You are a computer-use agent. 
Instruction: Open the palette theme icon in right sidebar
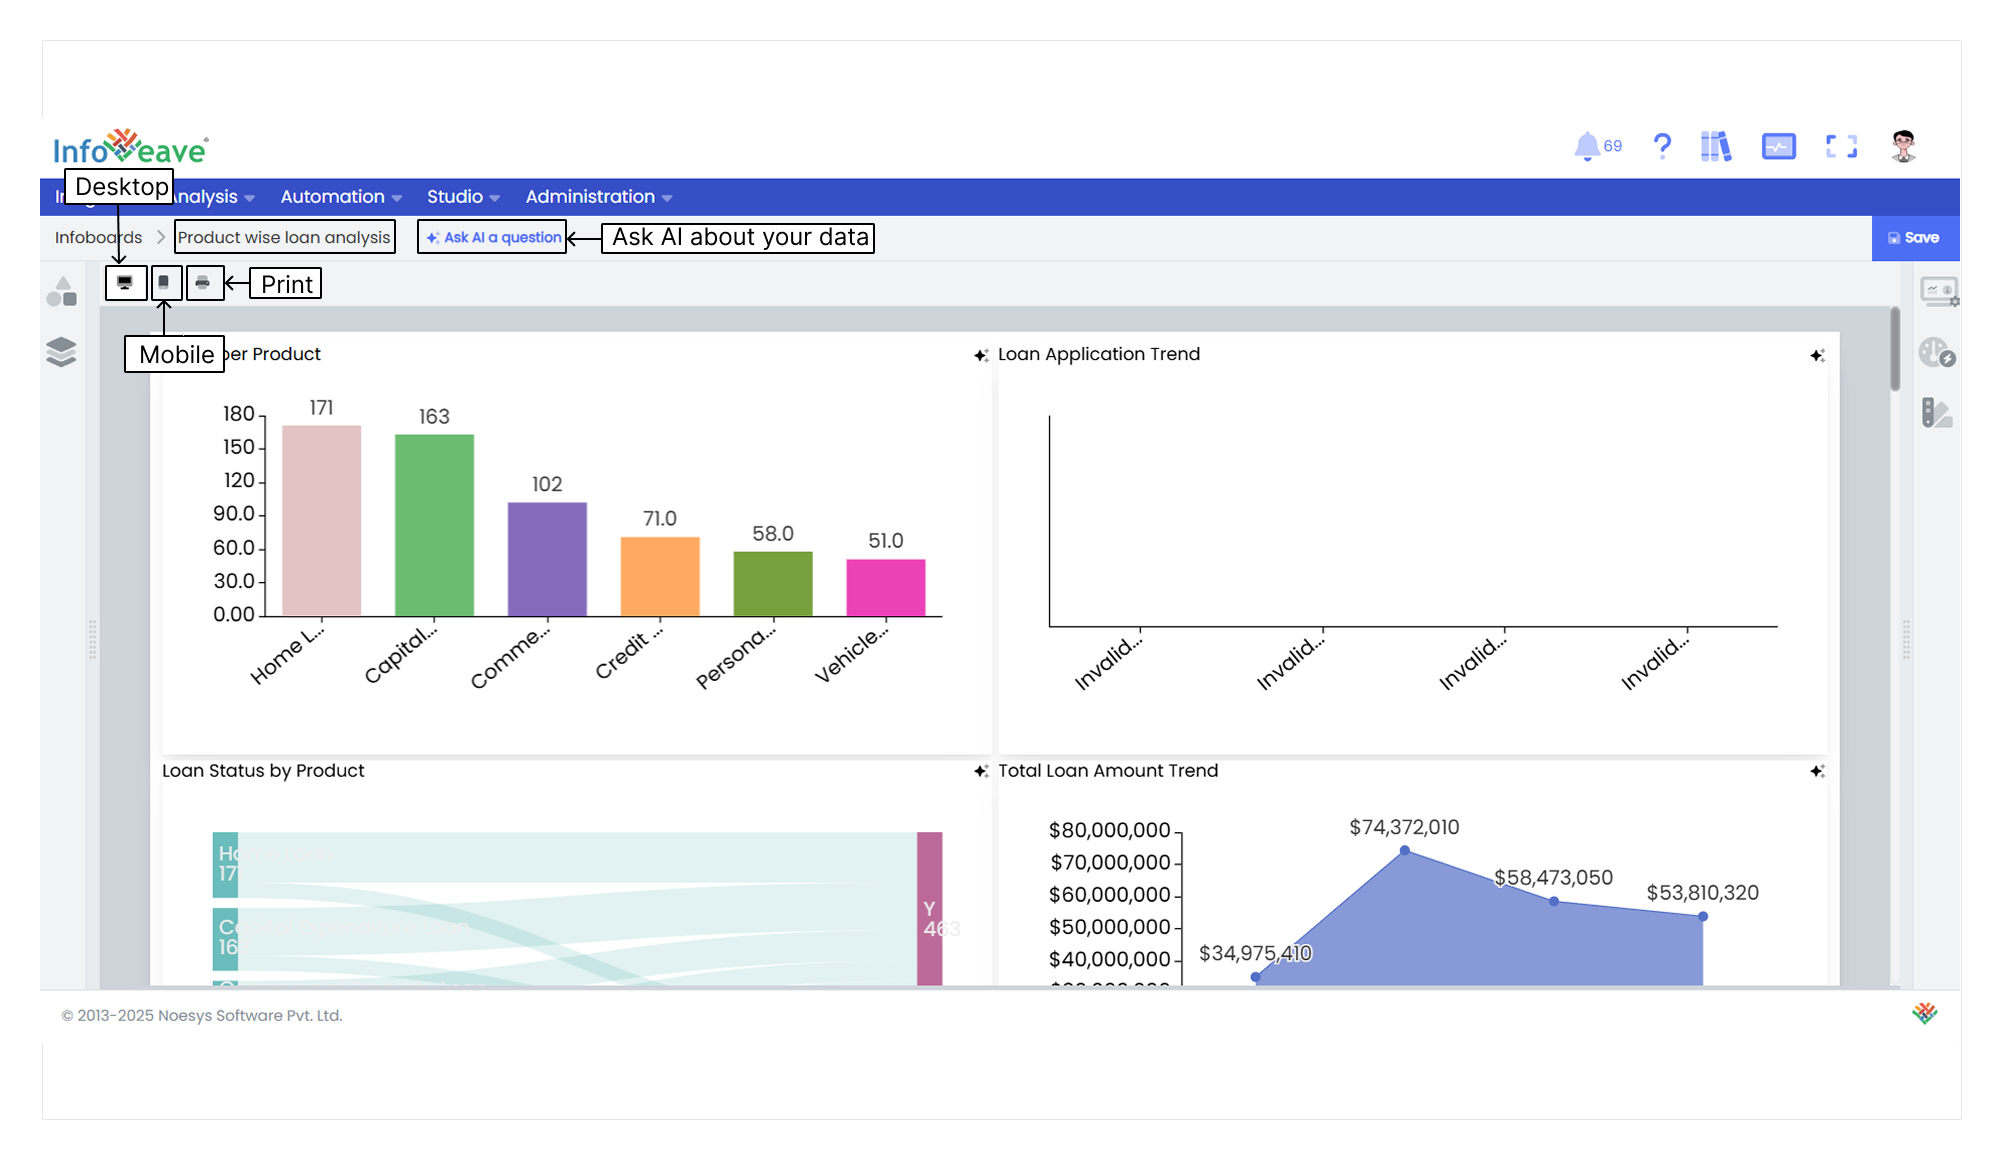tap(1937, 352)
